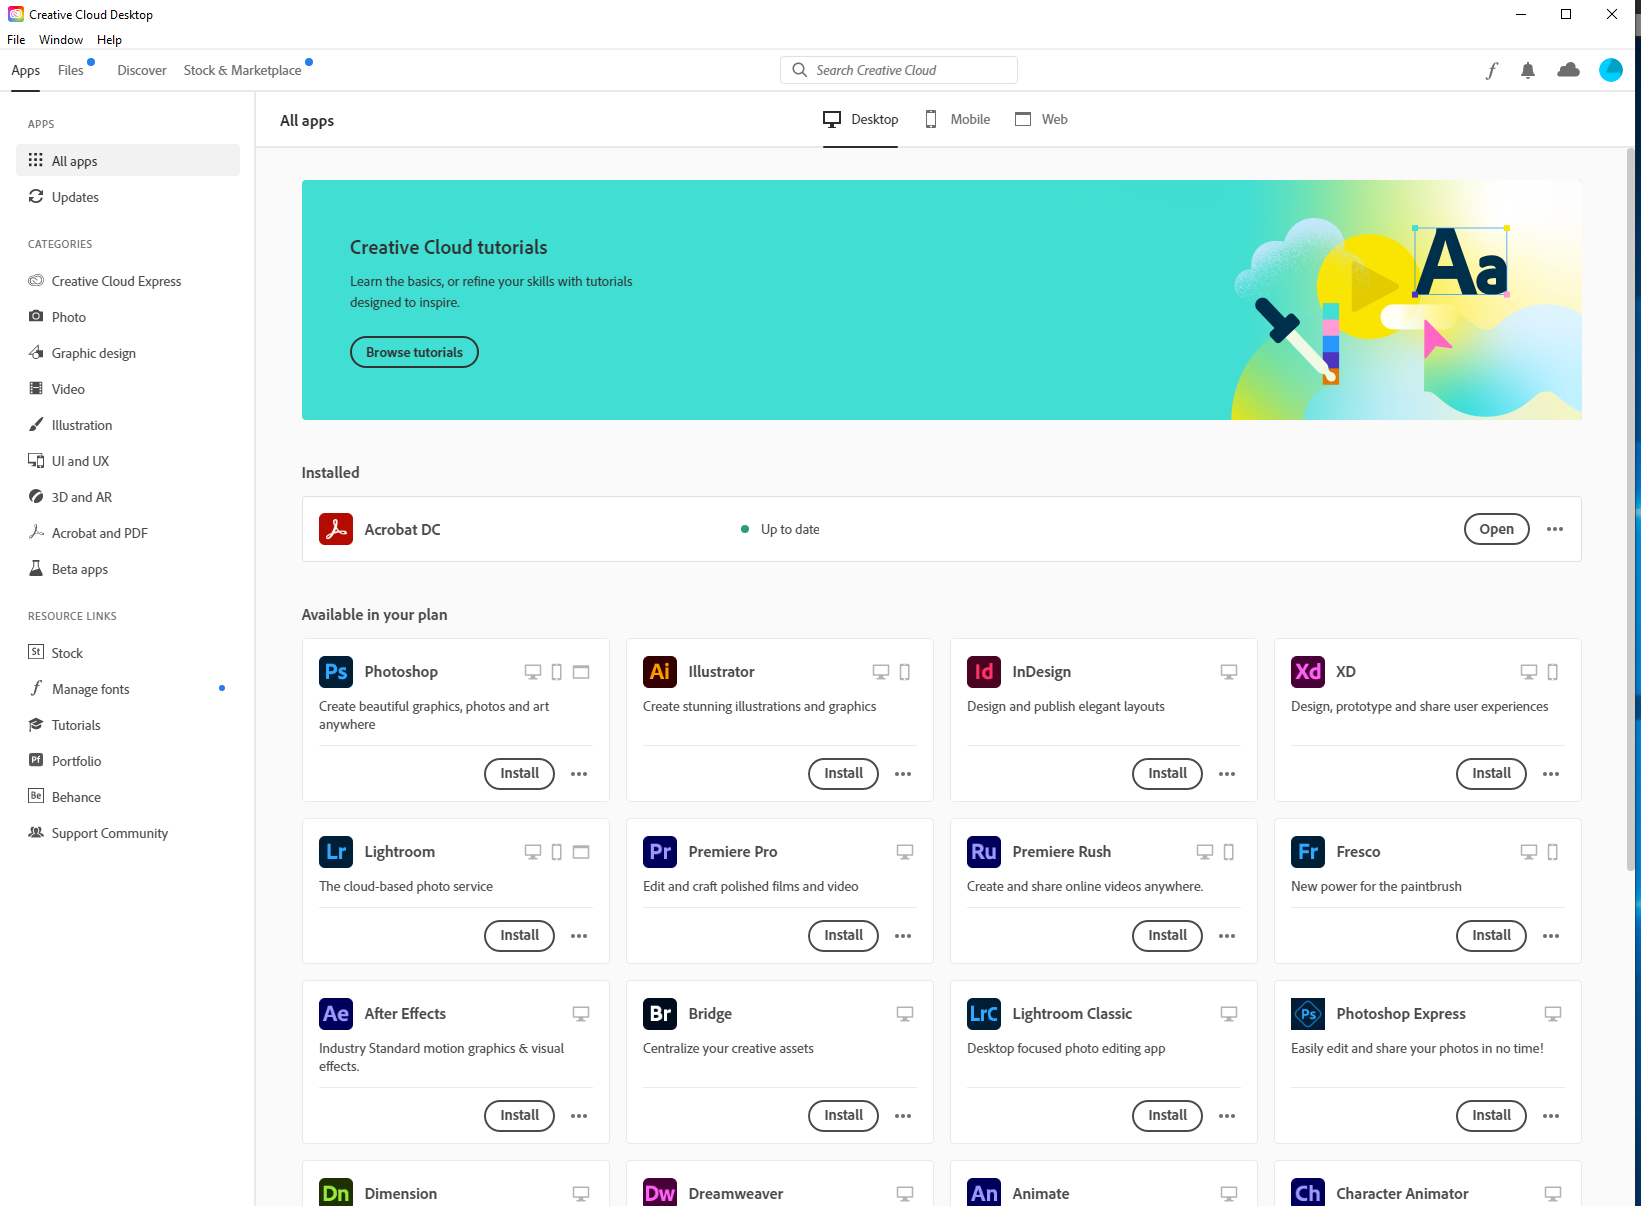This screenshot has height=1206, width=1641.
Task: Select Graphic design category in sidebar
Action: 94,353
